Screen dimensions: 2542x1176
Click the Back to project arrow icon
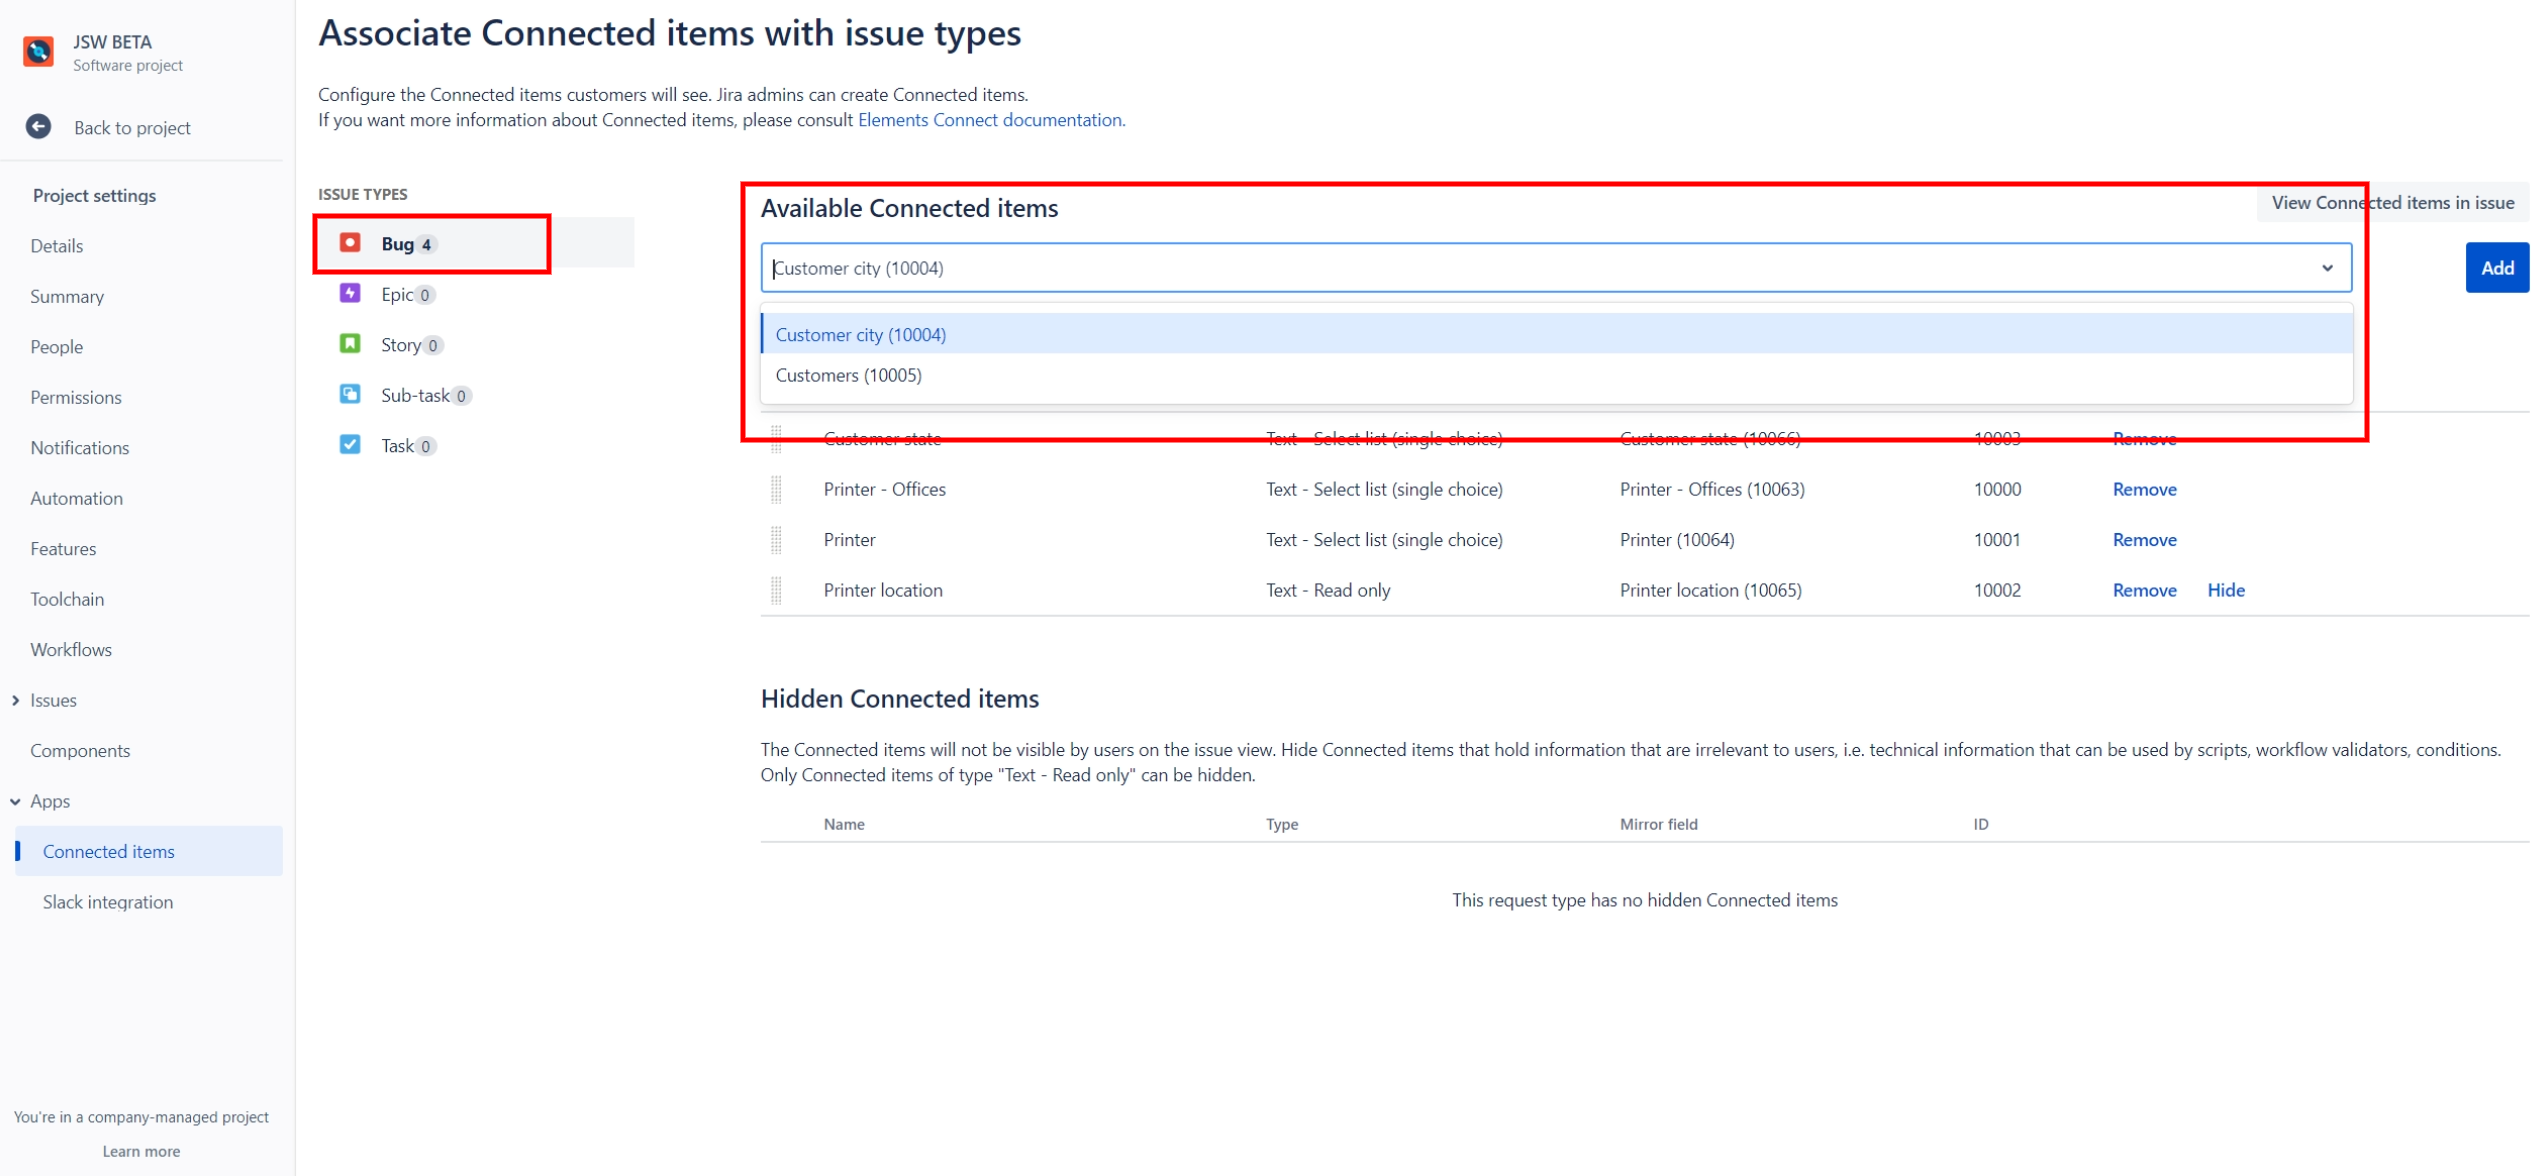(38, 127)
